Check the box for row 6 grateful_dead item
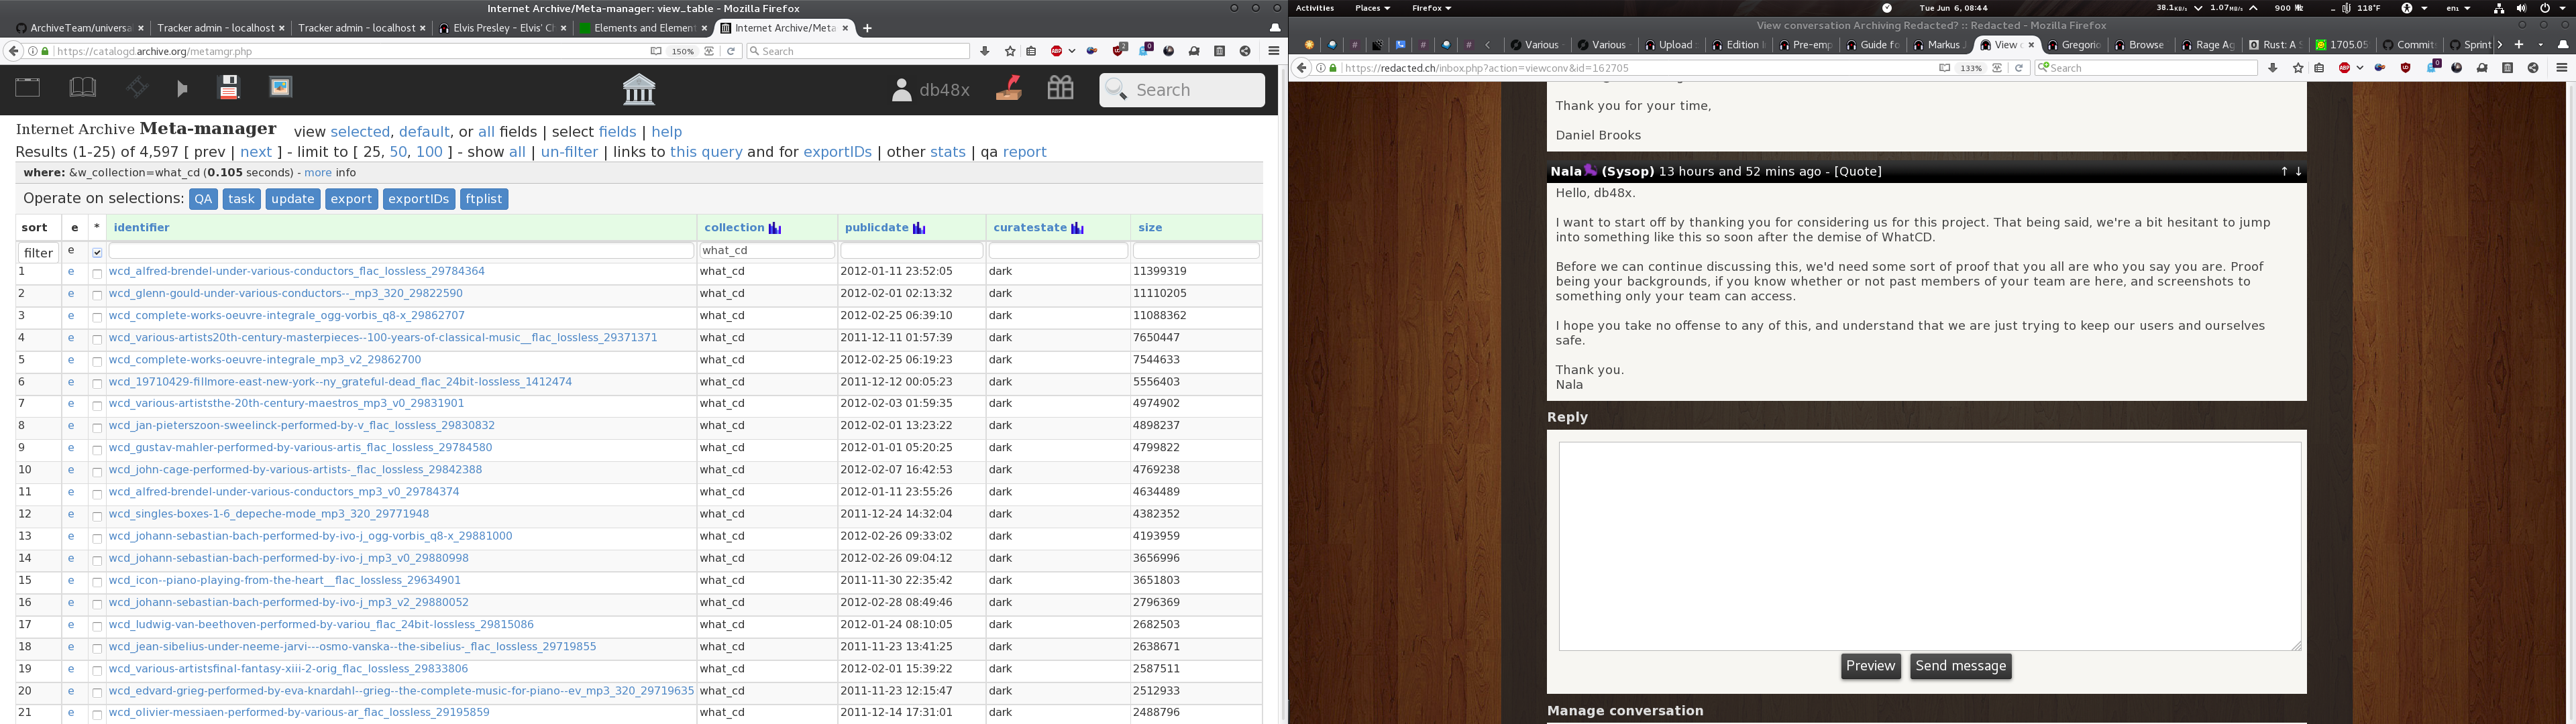The height and width of the screenshot is (724, 2576). [x=97, y=383]
